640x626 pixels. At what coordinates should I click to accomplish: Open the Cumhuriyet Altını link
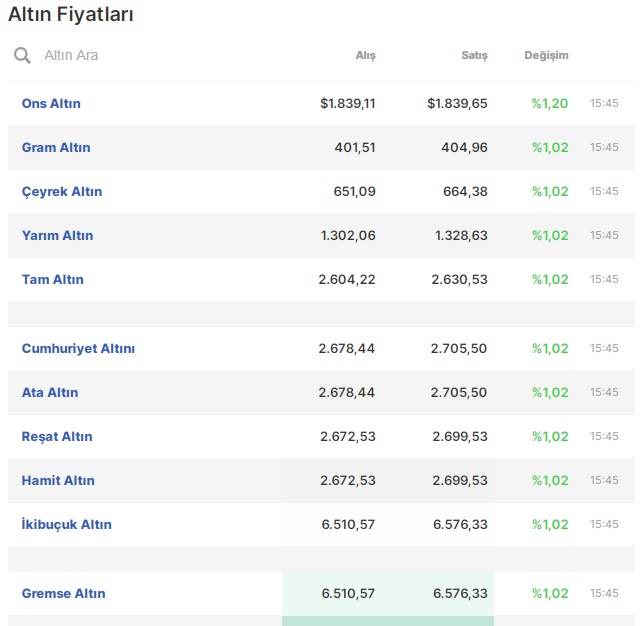[78, 348]
